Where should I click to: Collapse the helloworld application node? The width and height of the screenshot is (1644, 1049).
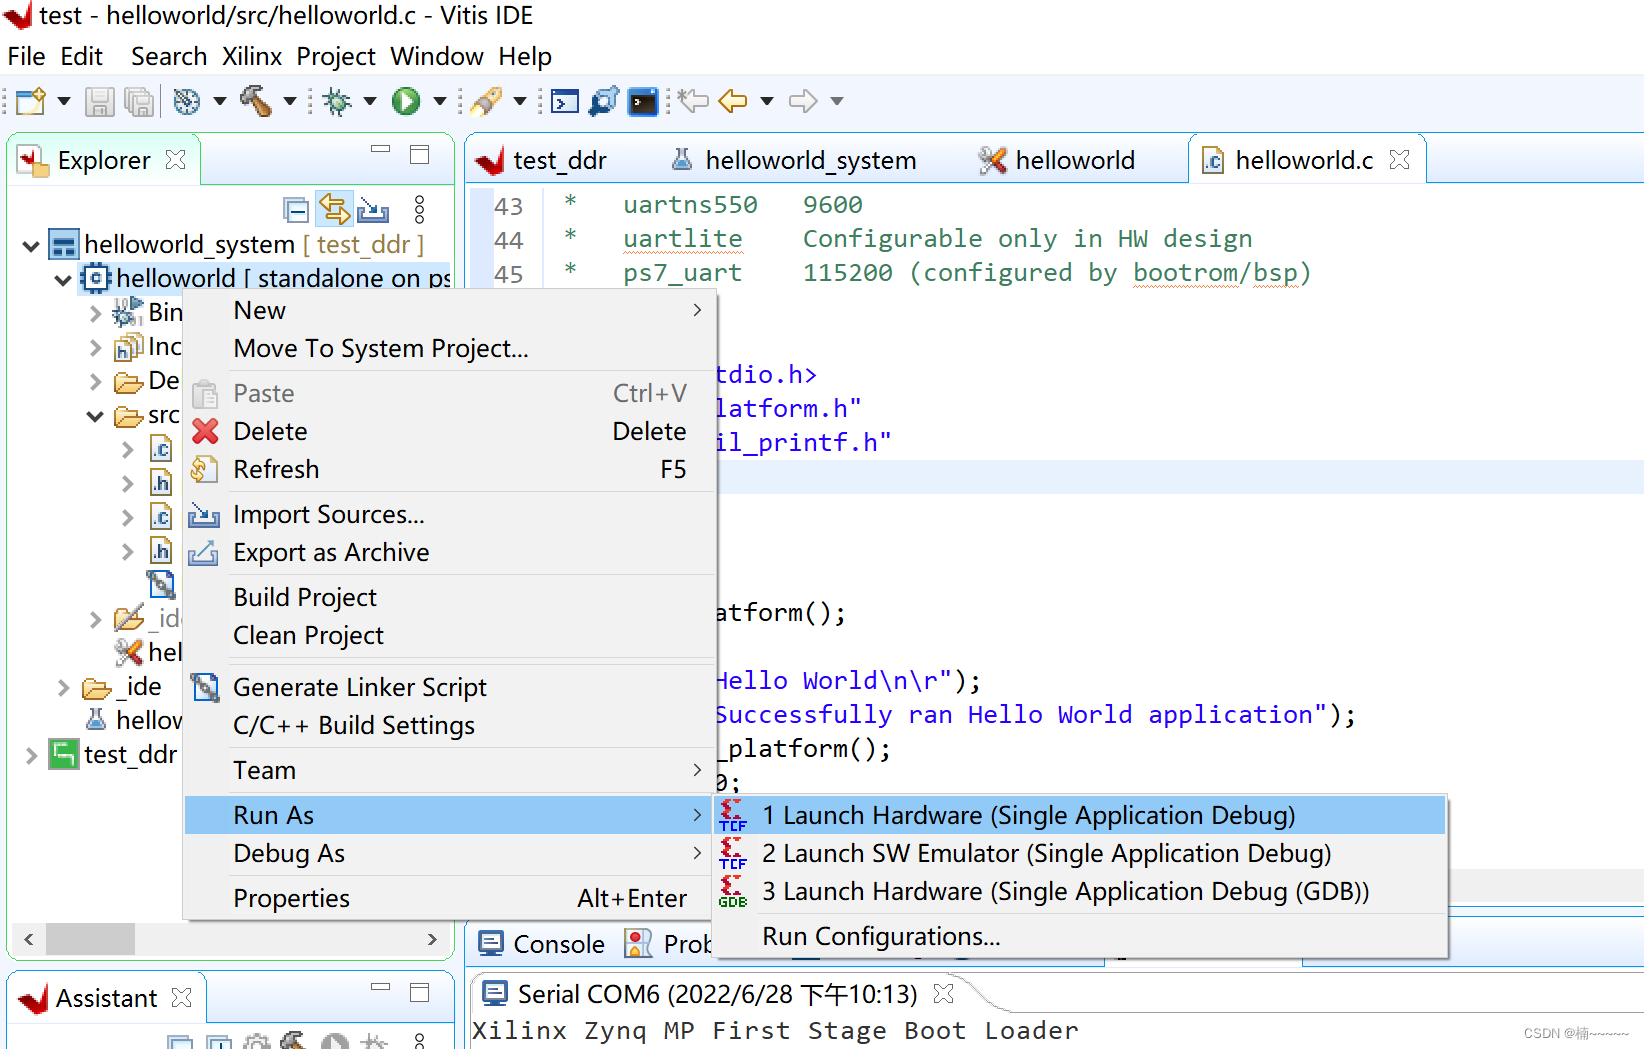tap(63, 279)
